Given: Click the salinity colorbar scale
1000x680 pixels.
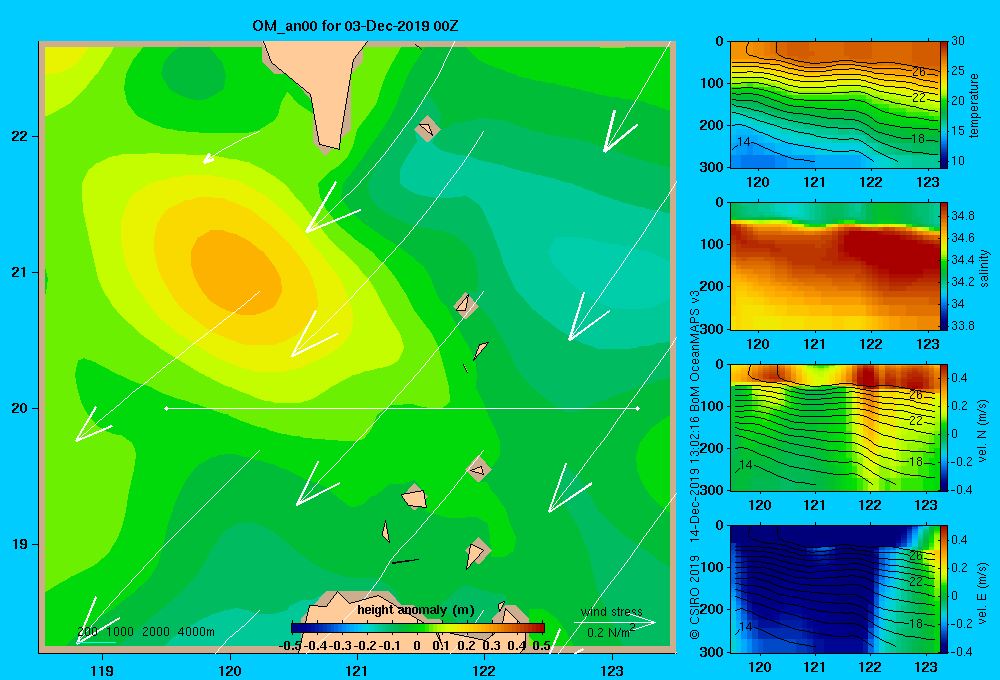Looking at the screenshot, I should tap(944, 266).
